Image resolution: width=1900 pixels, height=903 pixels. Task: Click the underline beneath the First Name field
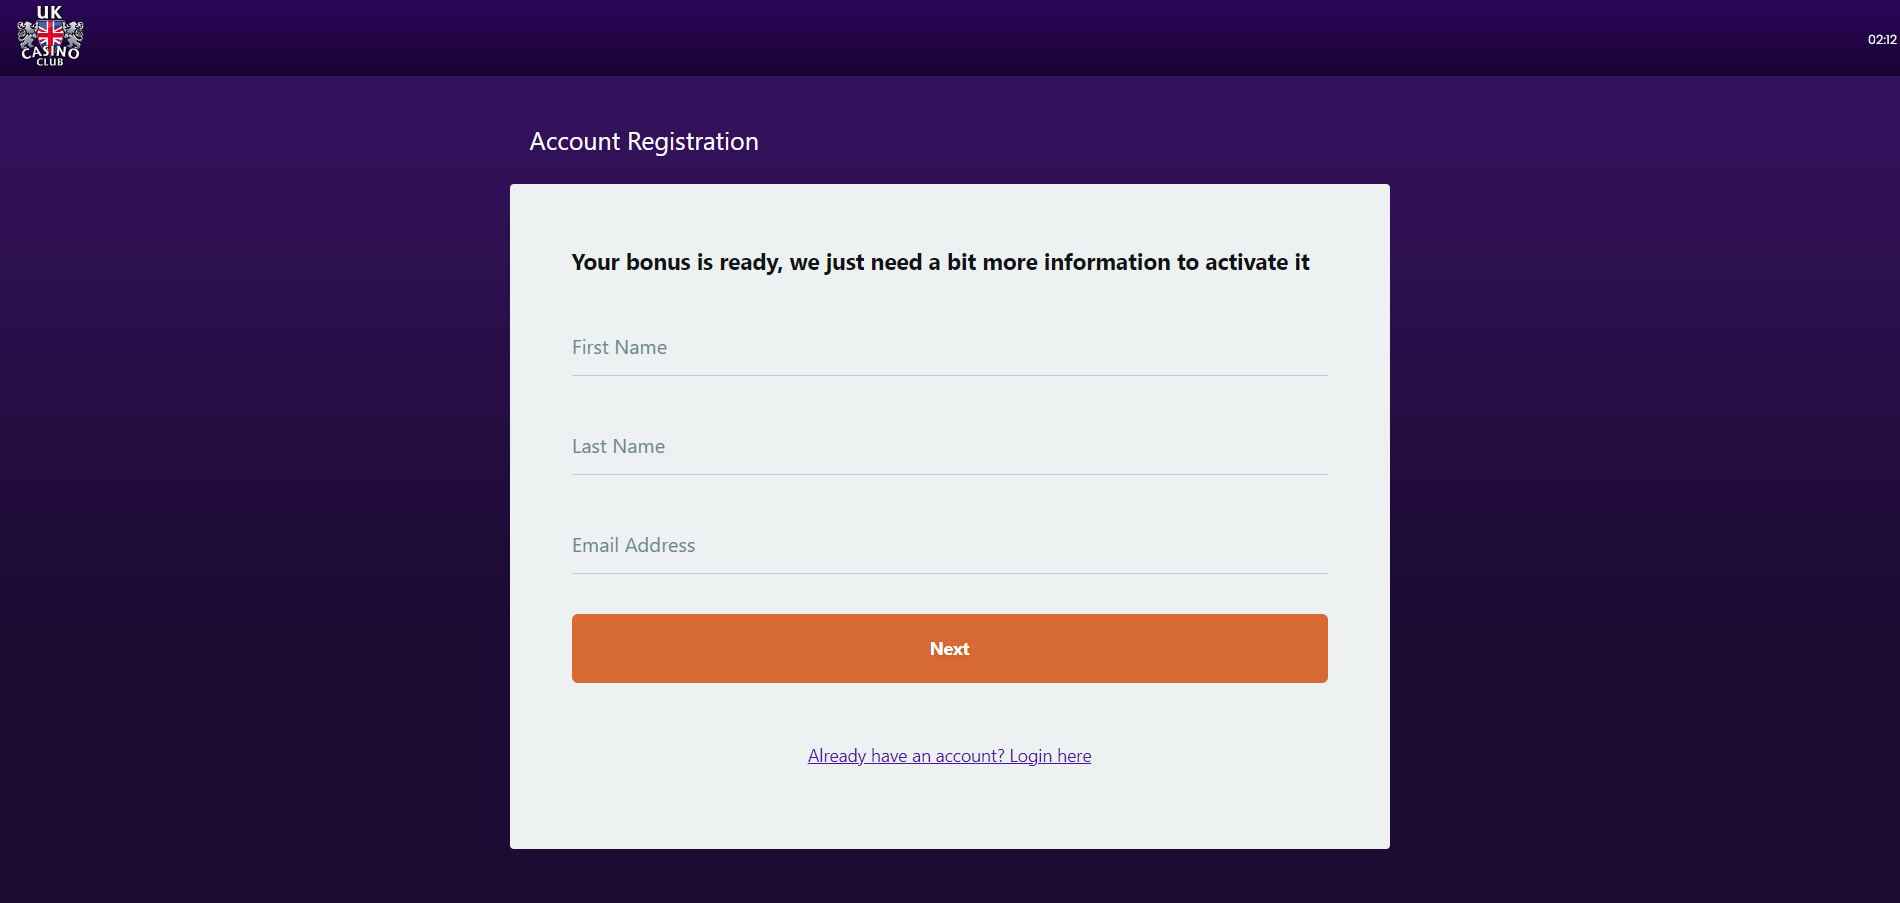point(949,375)
